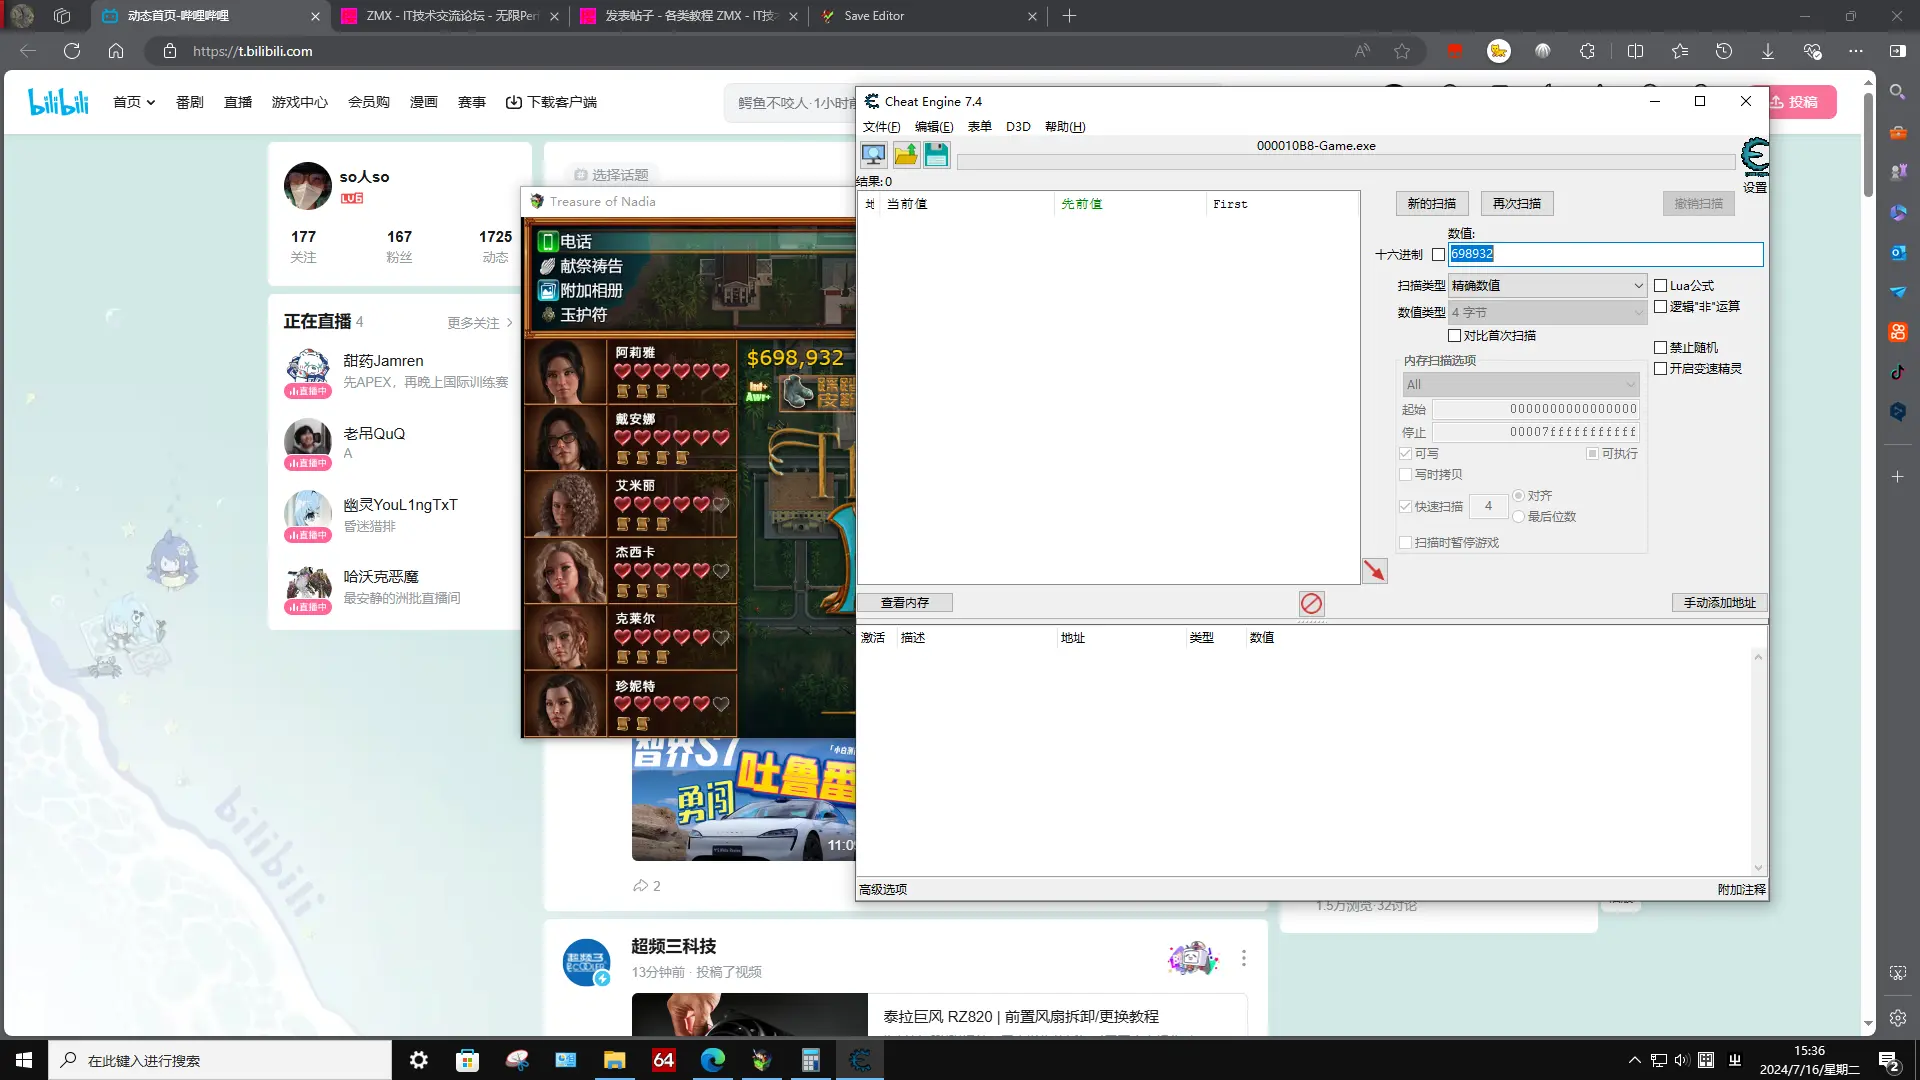Open browser history icon
The height and width of the screenshot is (1080, 1920).
(x=1724, y=51)
